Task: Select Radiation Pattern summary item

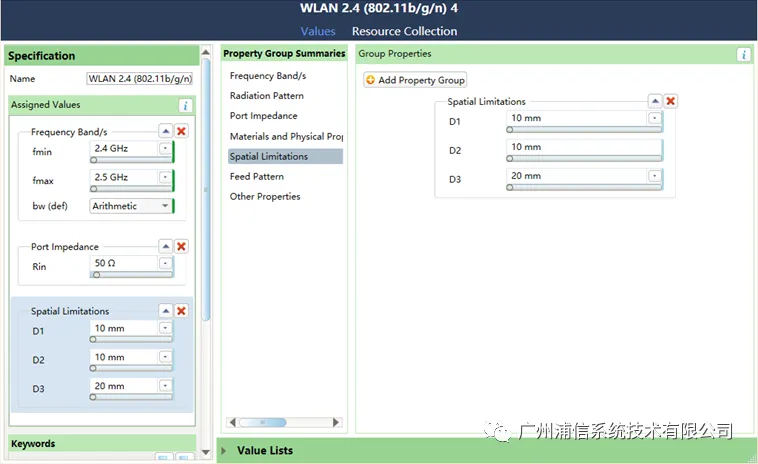Action: [x=285, y=96]
